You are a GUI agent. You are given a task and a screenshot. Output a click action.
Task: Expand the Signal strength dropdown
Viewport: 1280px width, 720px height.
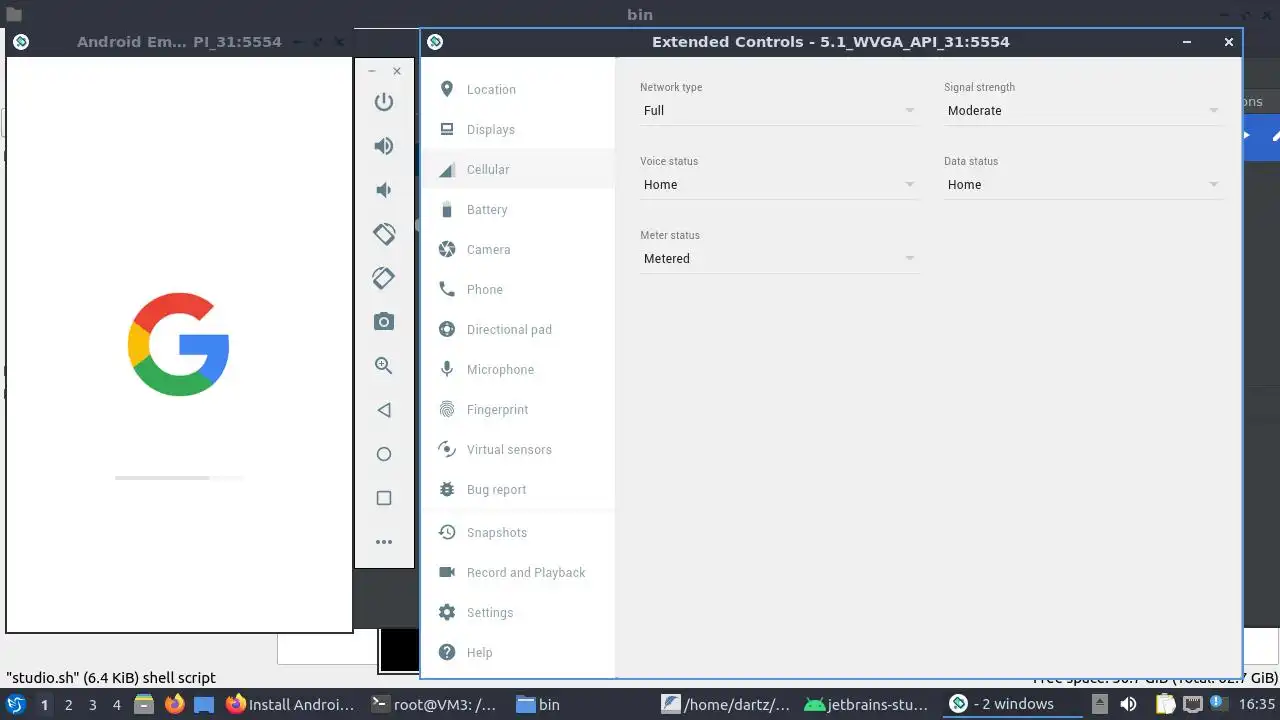(x=1083, y=111)
